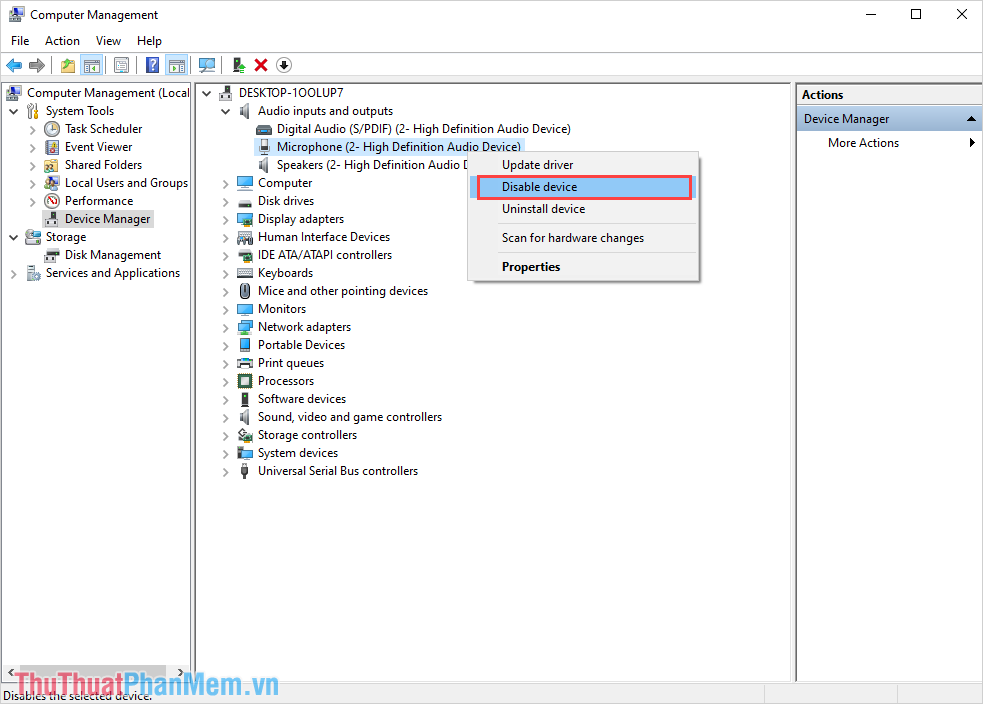
Task: Expand the Universal Serial Bus controllers node
Action: (x=225, y=470)
